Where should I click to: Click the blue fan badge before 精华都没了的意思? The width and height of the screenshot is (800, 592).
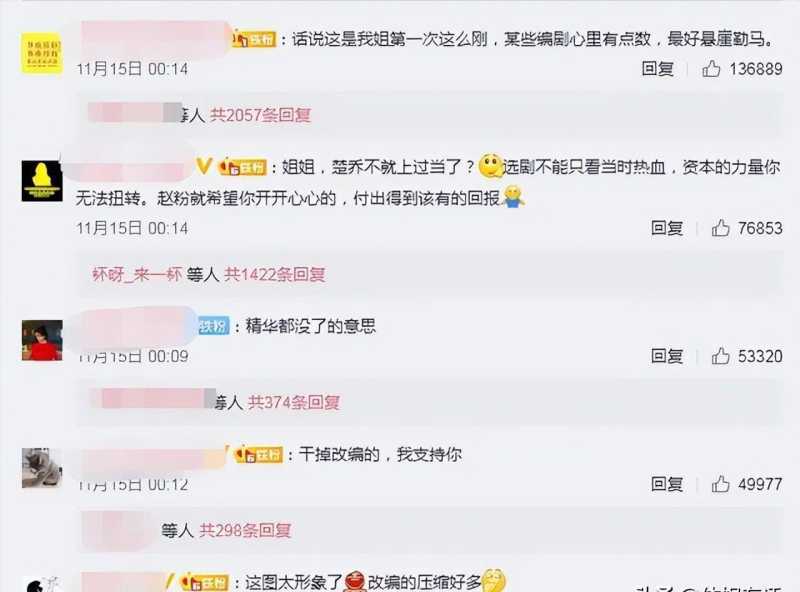coord(214,326)
